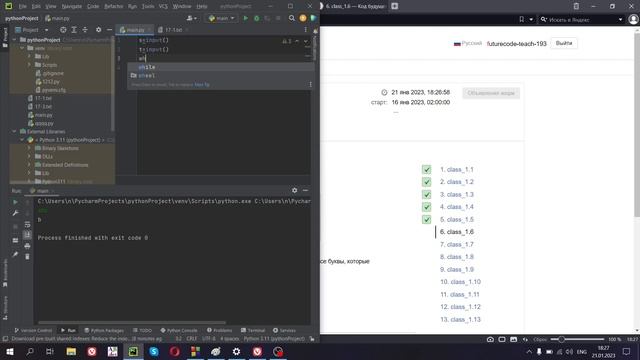Pin the Run tab with the pin icon
Viewport: 640px width, 360px height.
click(x=15, y=254)
